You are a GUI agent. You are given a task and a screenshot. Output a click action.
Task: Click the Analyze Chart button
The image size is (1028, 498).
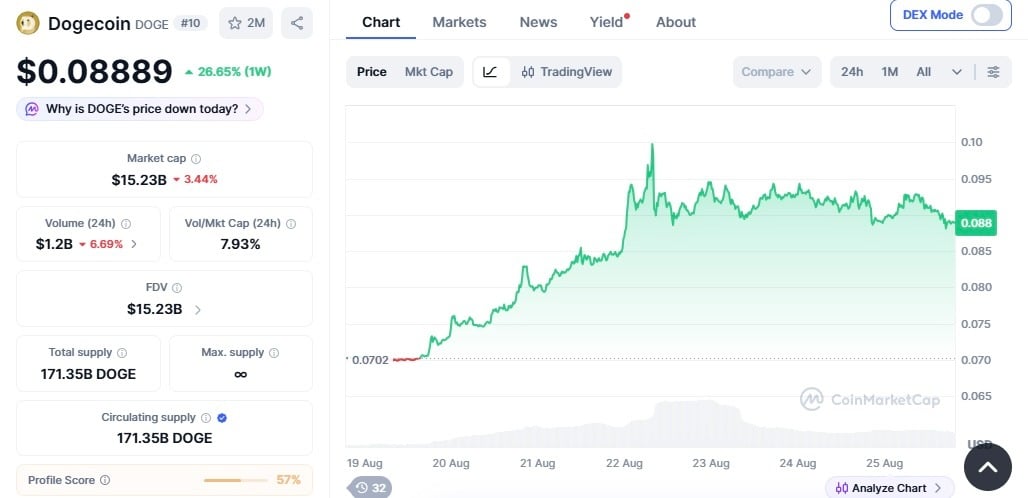(890, 488)
